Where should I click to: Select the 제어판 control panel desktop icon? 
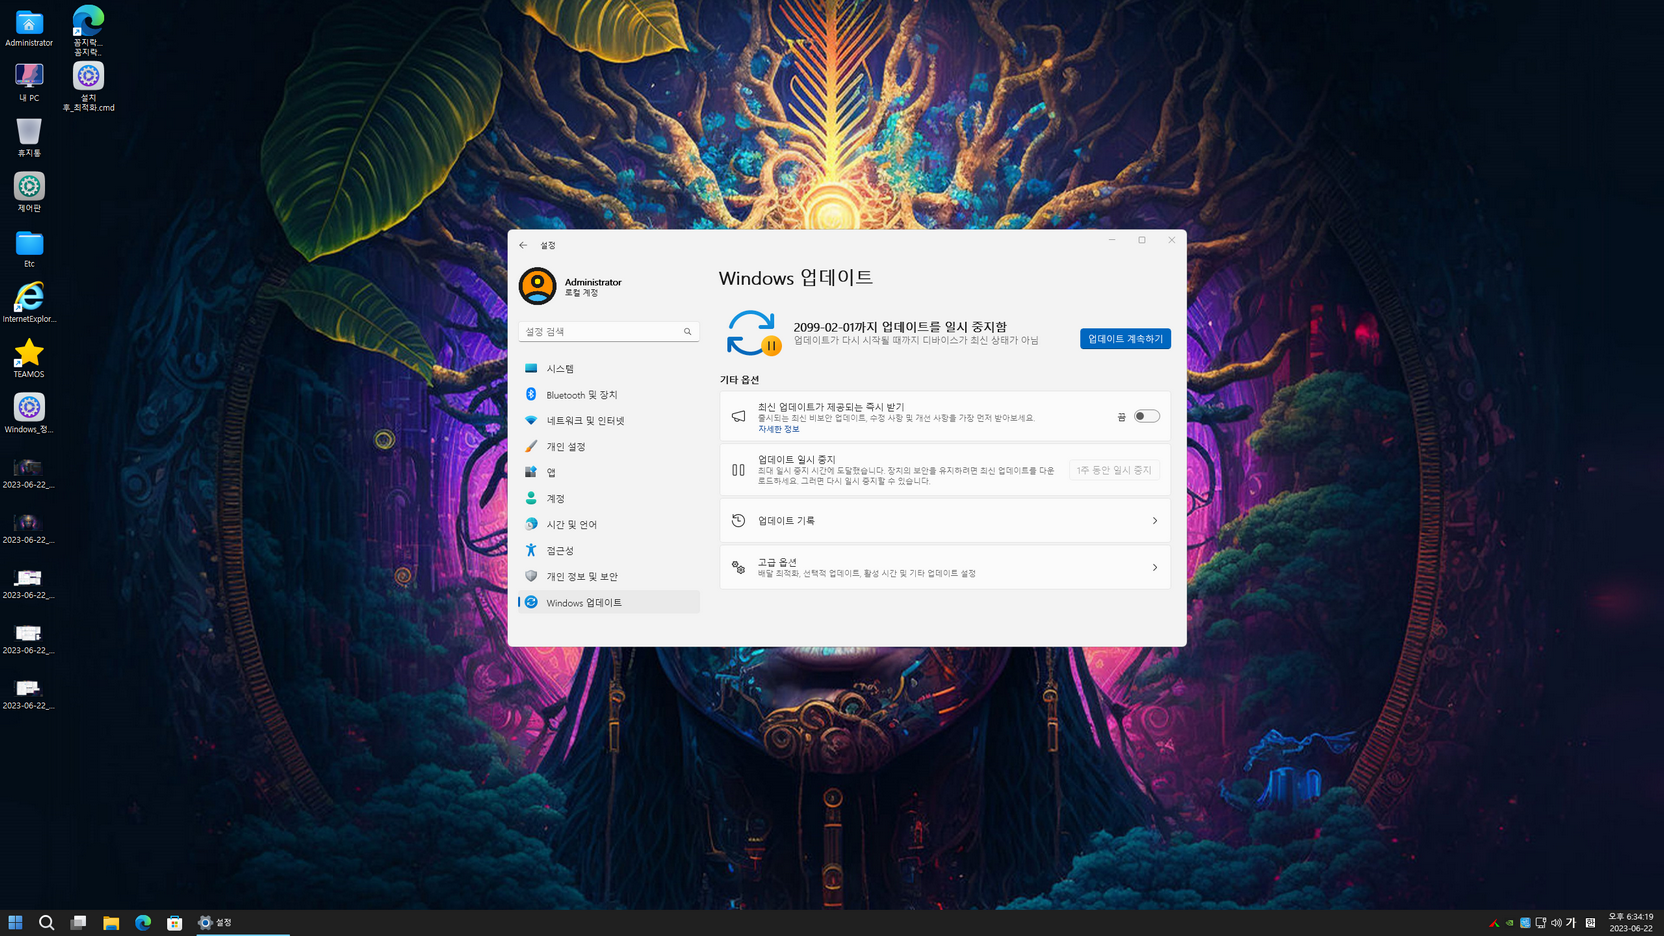click(x=29, y=193)
